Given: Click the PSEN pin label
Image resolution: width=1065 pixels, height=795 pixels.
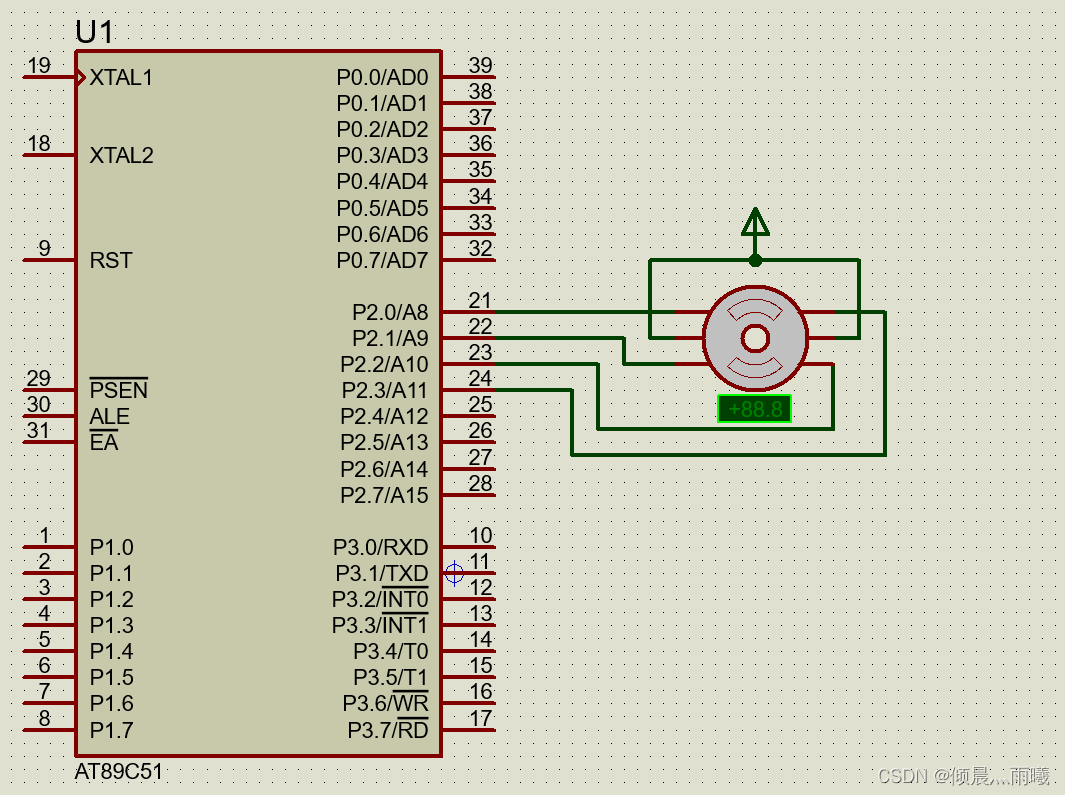Looking at the screenshot, I should pyautogui.click(x=119, y=389).
